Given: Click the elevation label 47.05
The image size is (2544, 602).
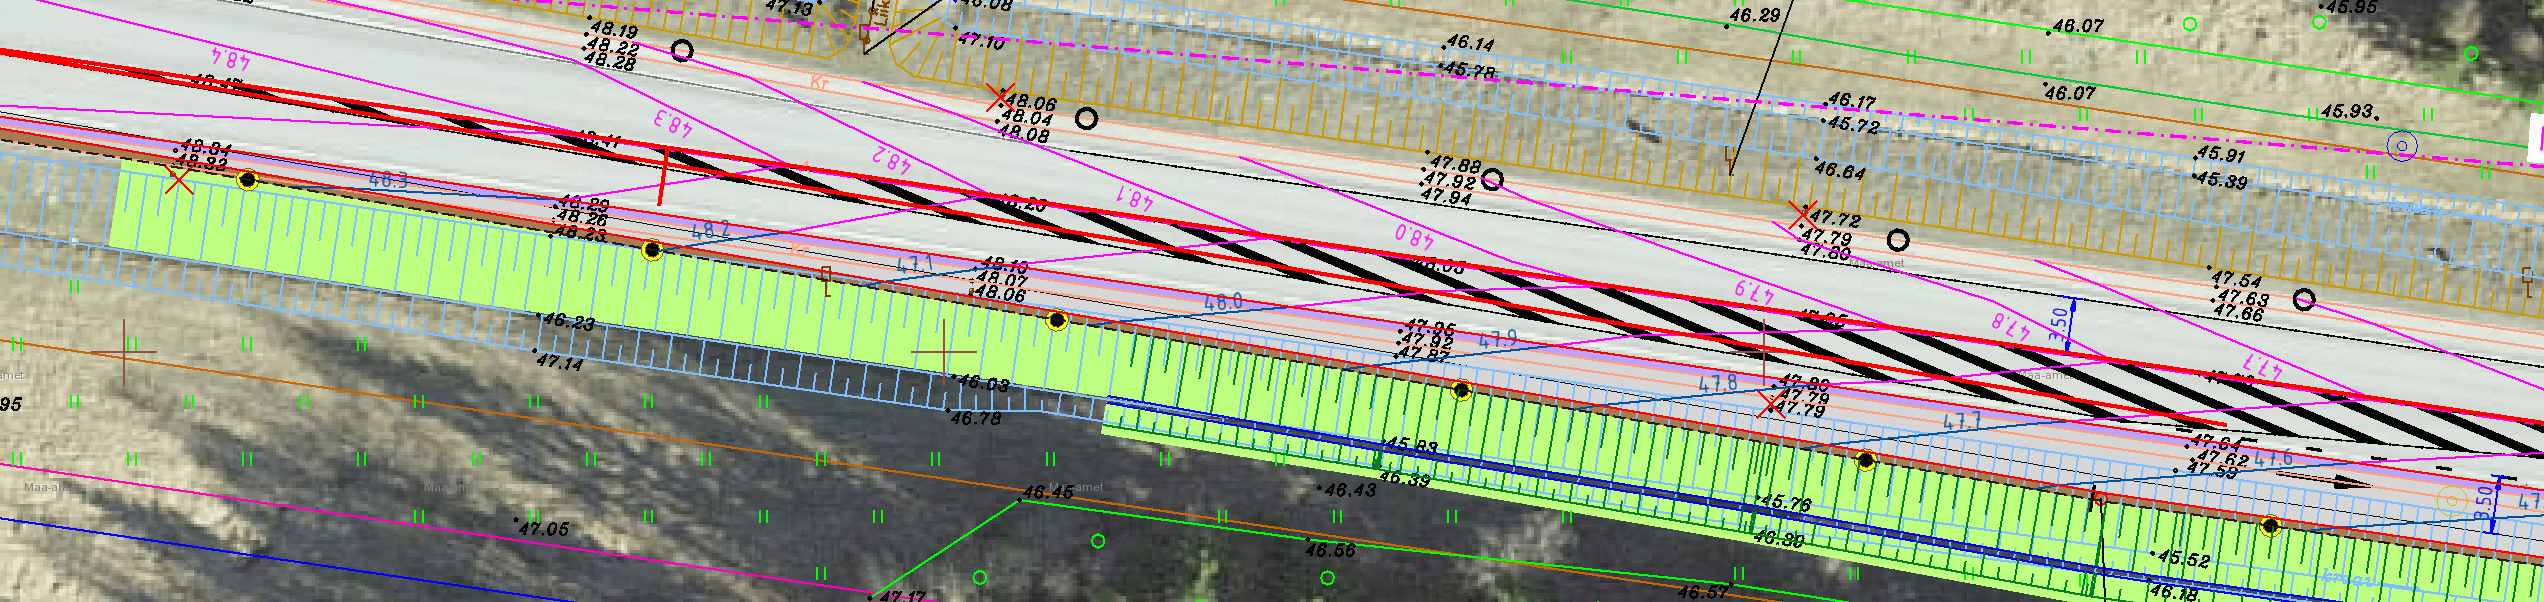Looking at the screenshot, I should 545,528.
